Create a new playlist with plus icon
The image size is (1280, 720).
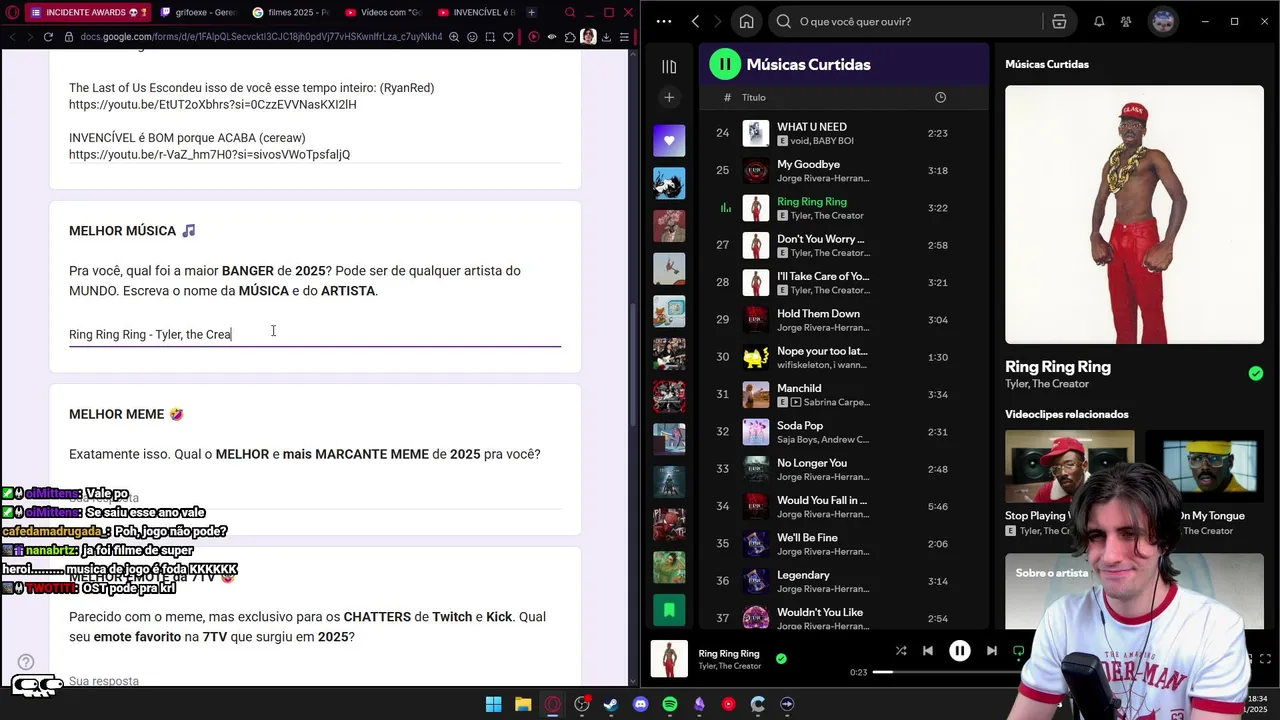coord(669,97)
